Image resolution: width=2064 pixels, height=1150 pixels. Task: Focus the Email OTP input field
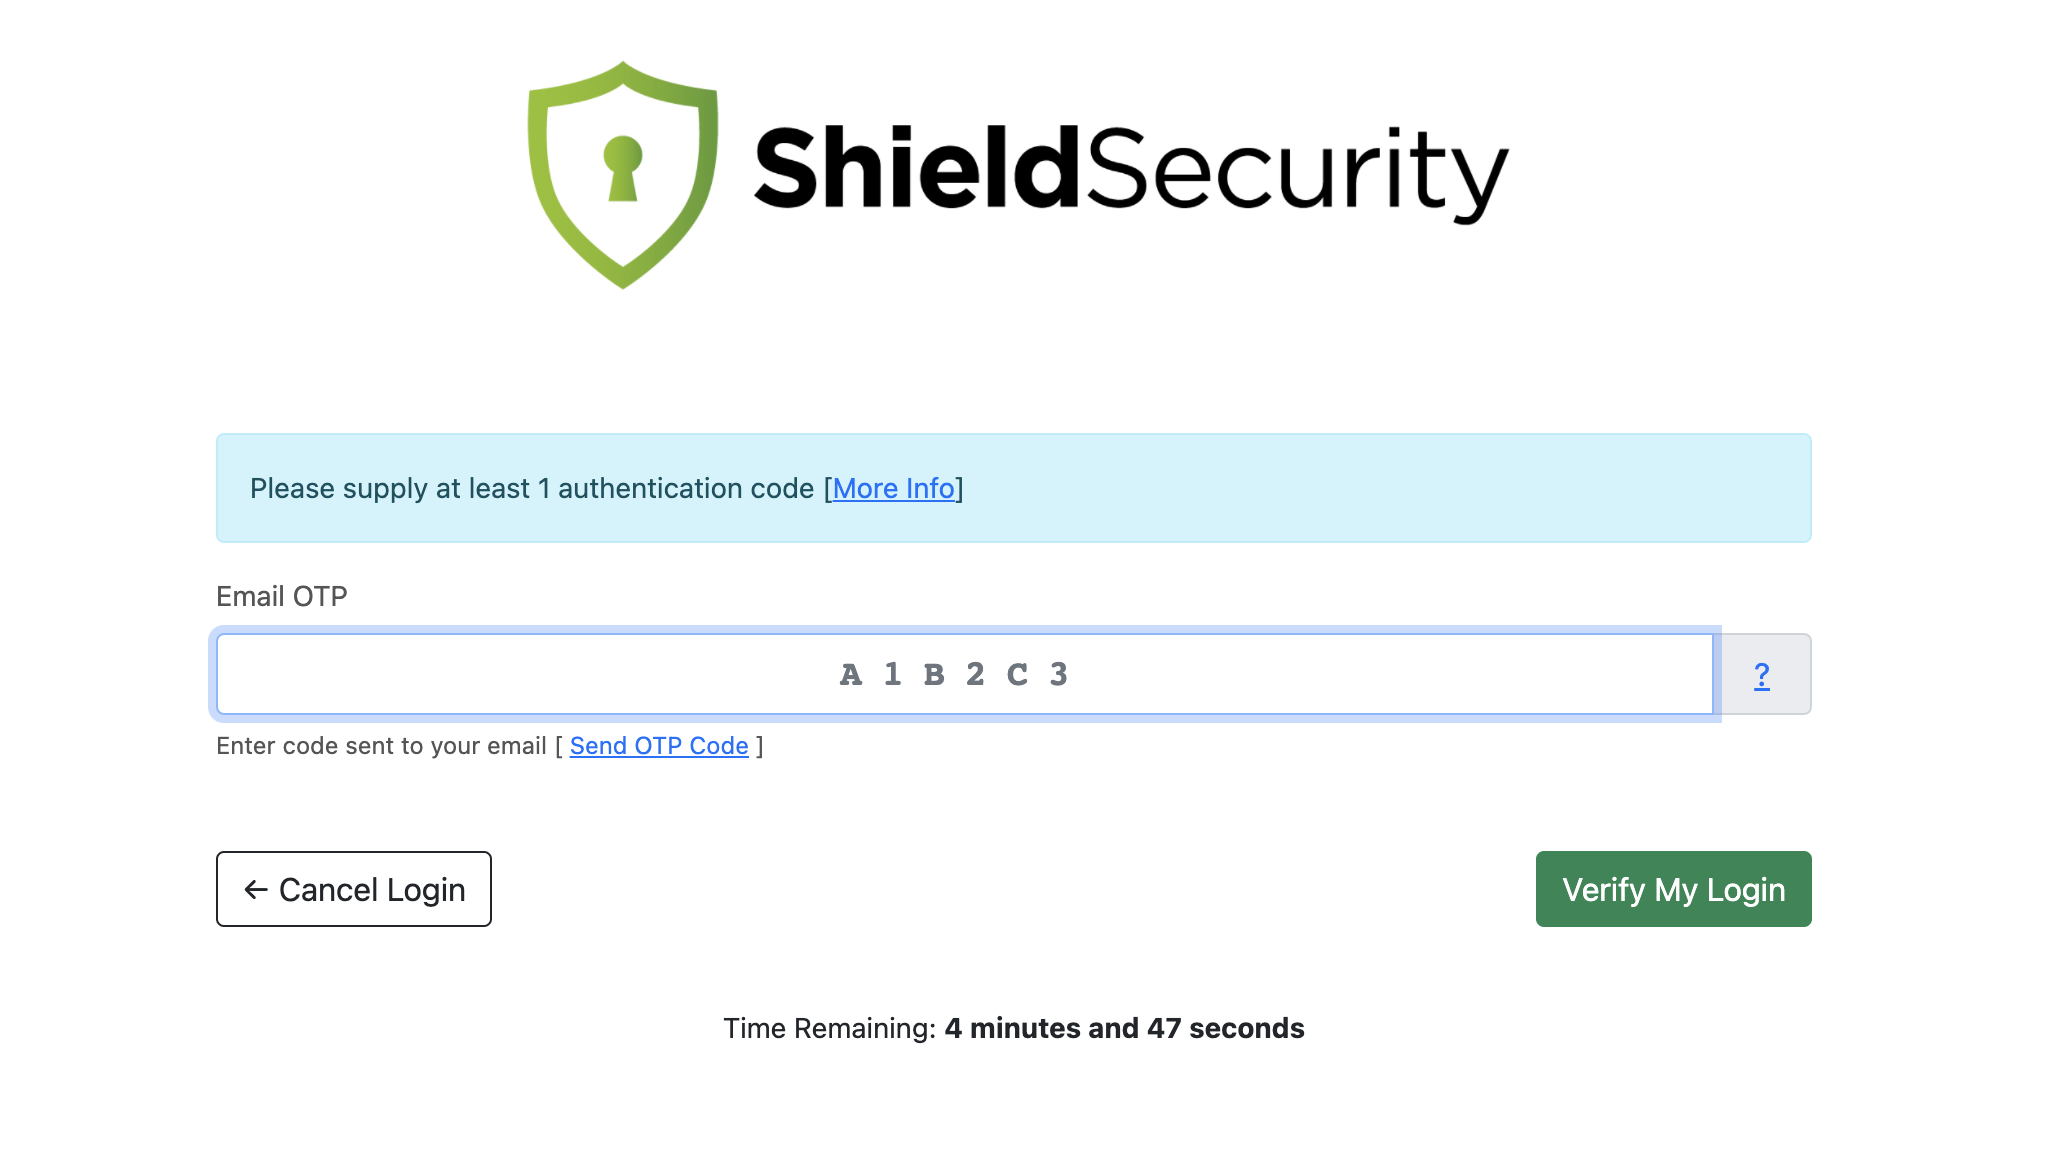500,674
